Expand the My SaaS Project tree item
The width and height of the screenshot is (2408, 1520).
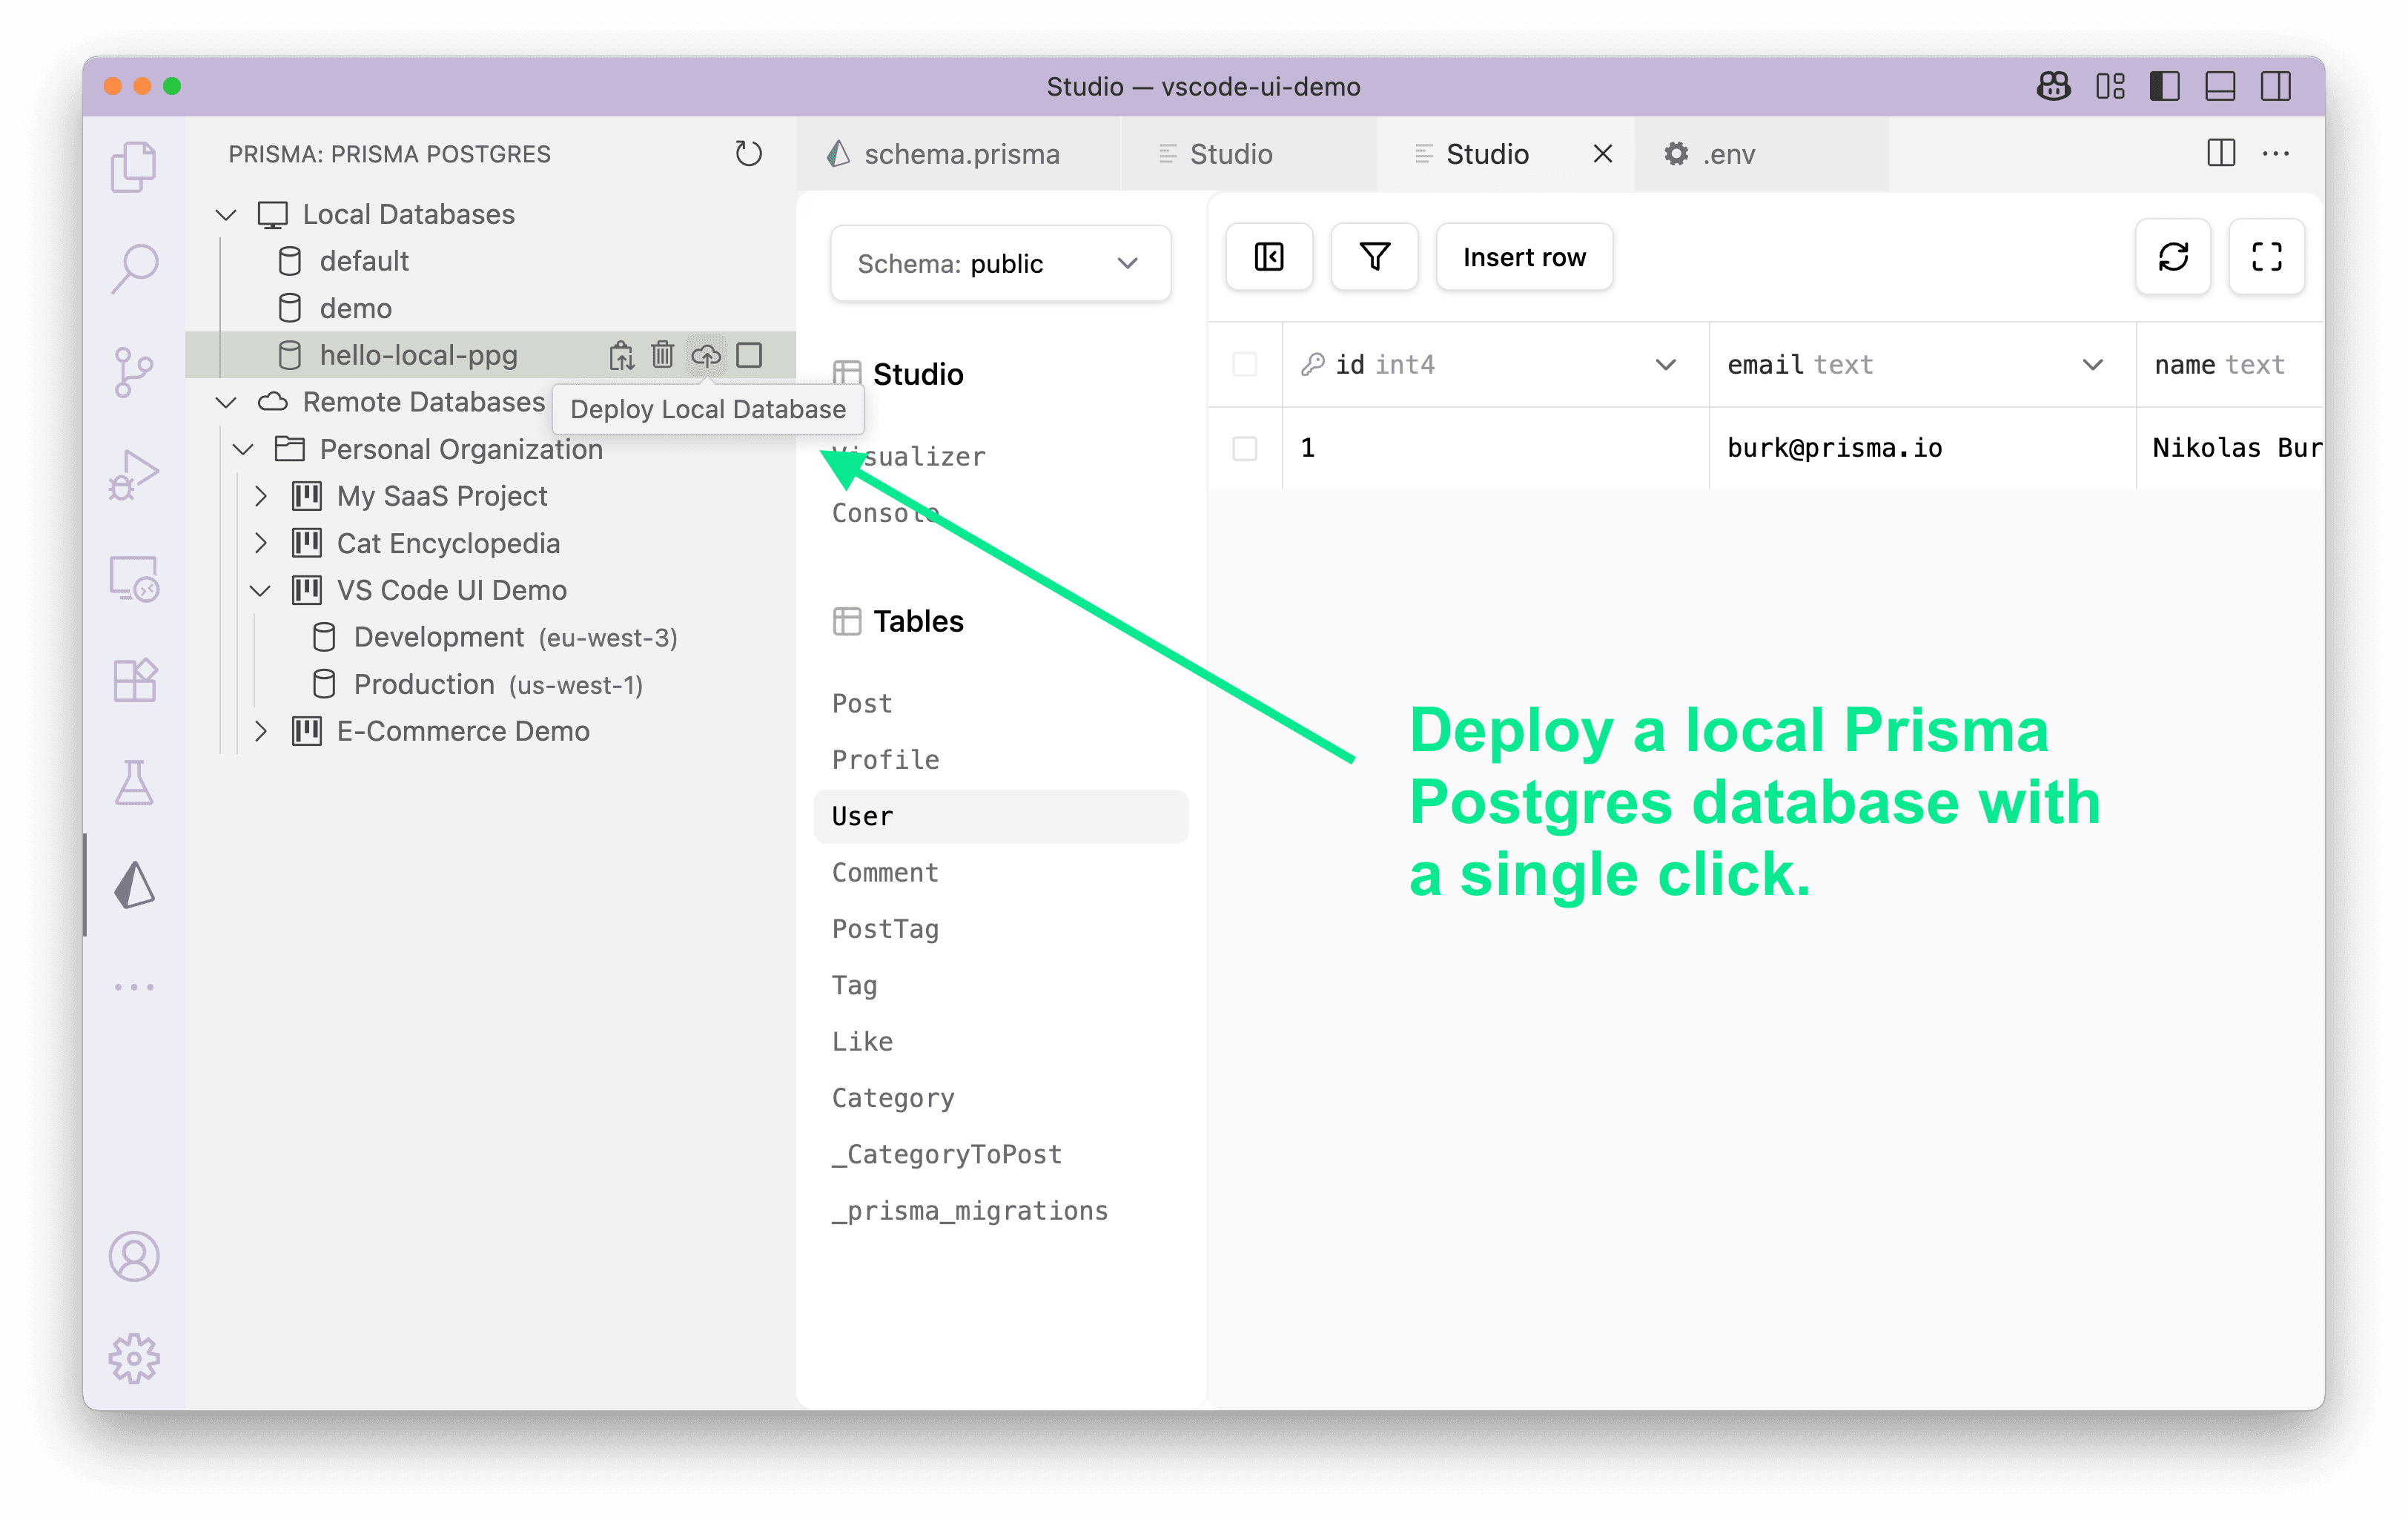[x=262, y=495]
